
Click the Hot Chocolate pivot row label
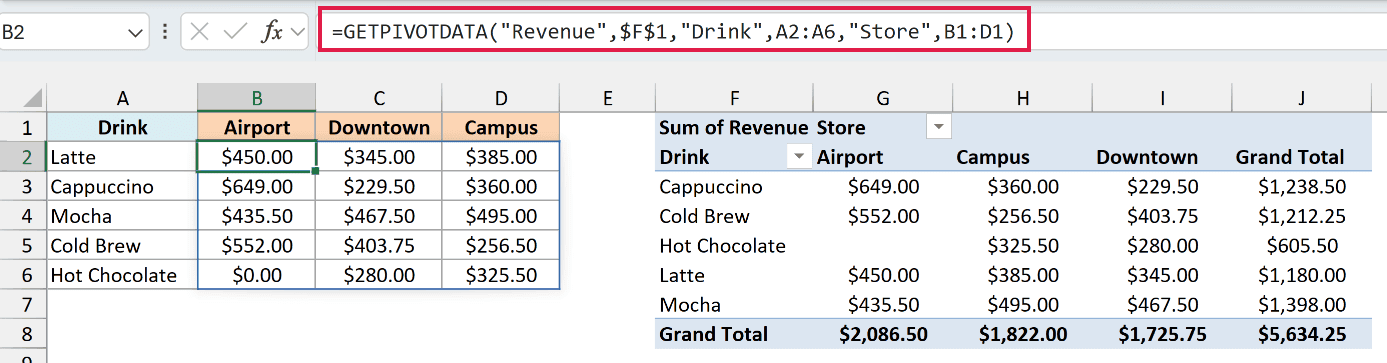(x=734, y=246)
